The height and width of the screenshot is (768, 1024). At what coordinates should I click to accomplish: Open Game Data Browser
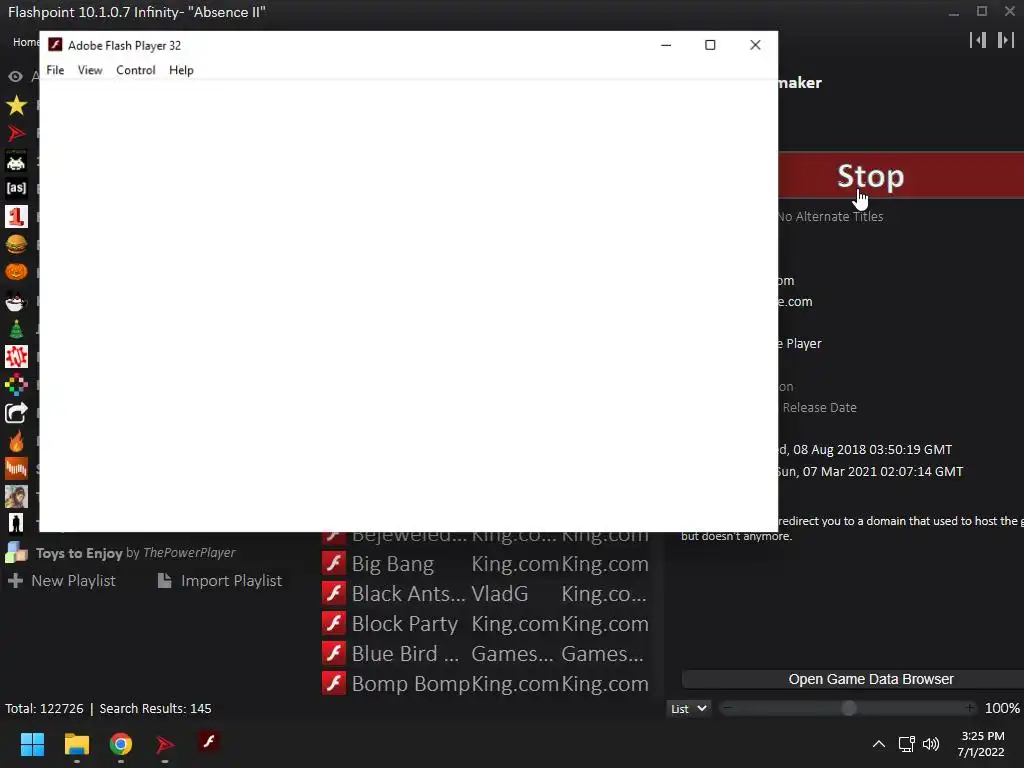[852, 679]
